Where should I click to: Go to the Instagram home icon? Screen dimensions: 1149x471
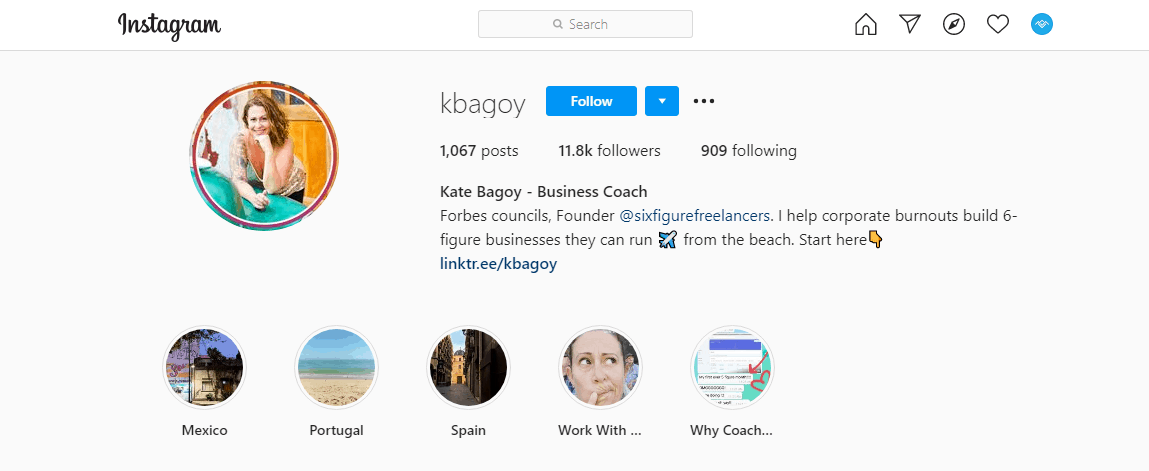[x=865, y=25]
